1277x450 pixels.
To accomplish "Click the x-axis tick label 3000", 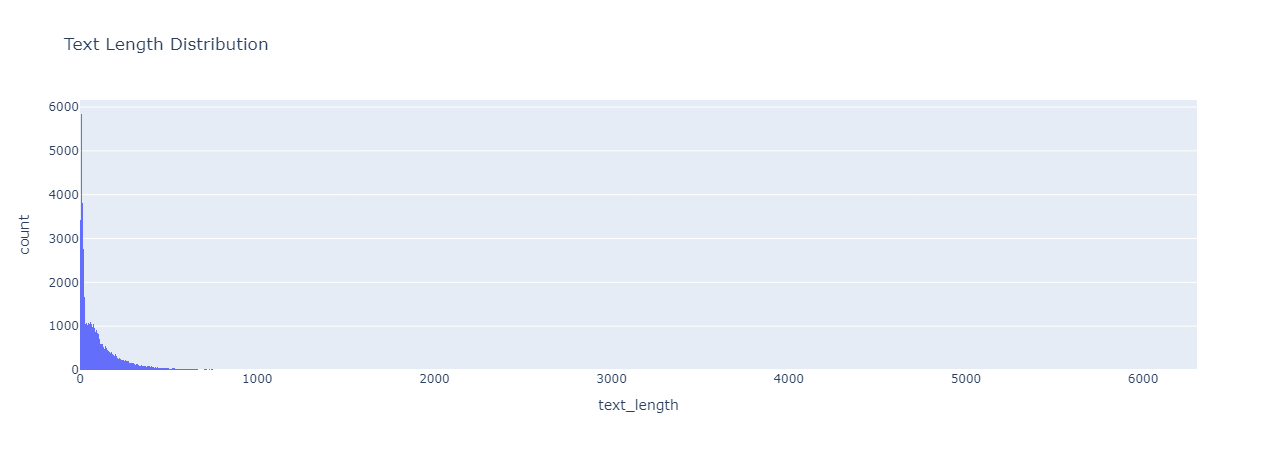I will tap(611, 380).
